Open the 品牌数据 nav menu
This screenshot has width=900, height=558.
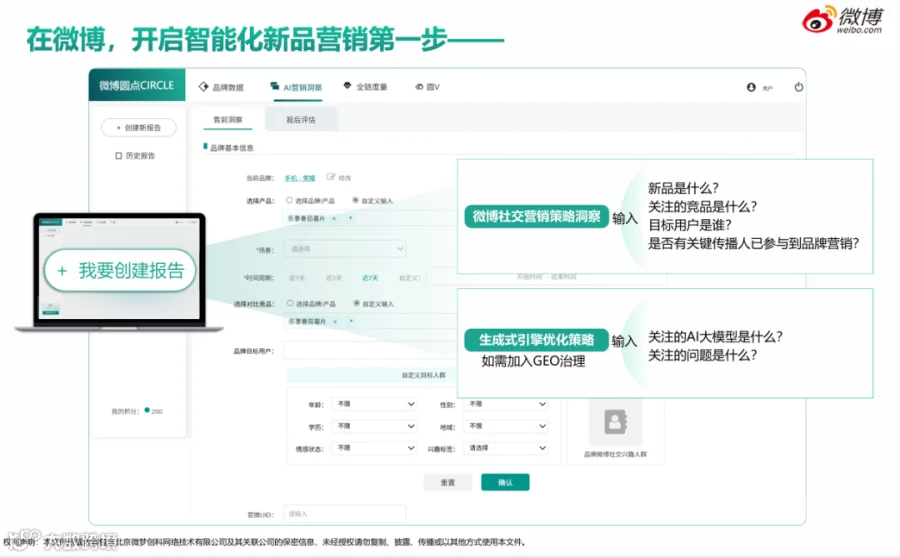click(x=221, y=87)
